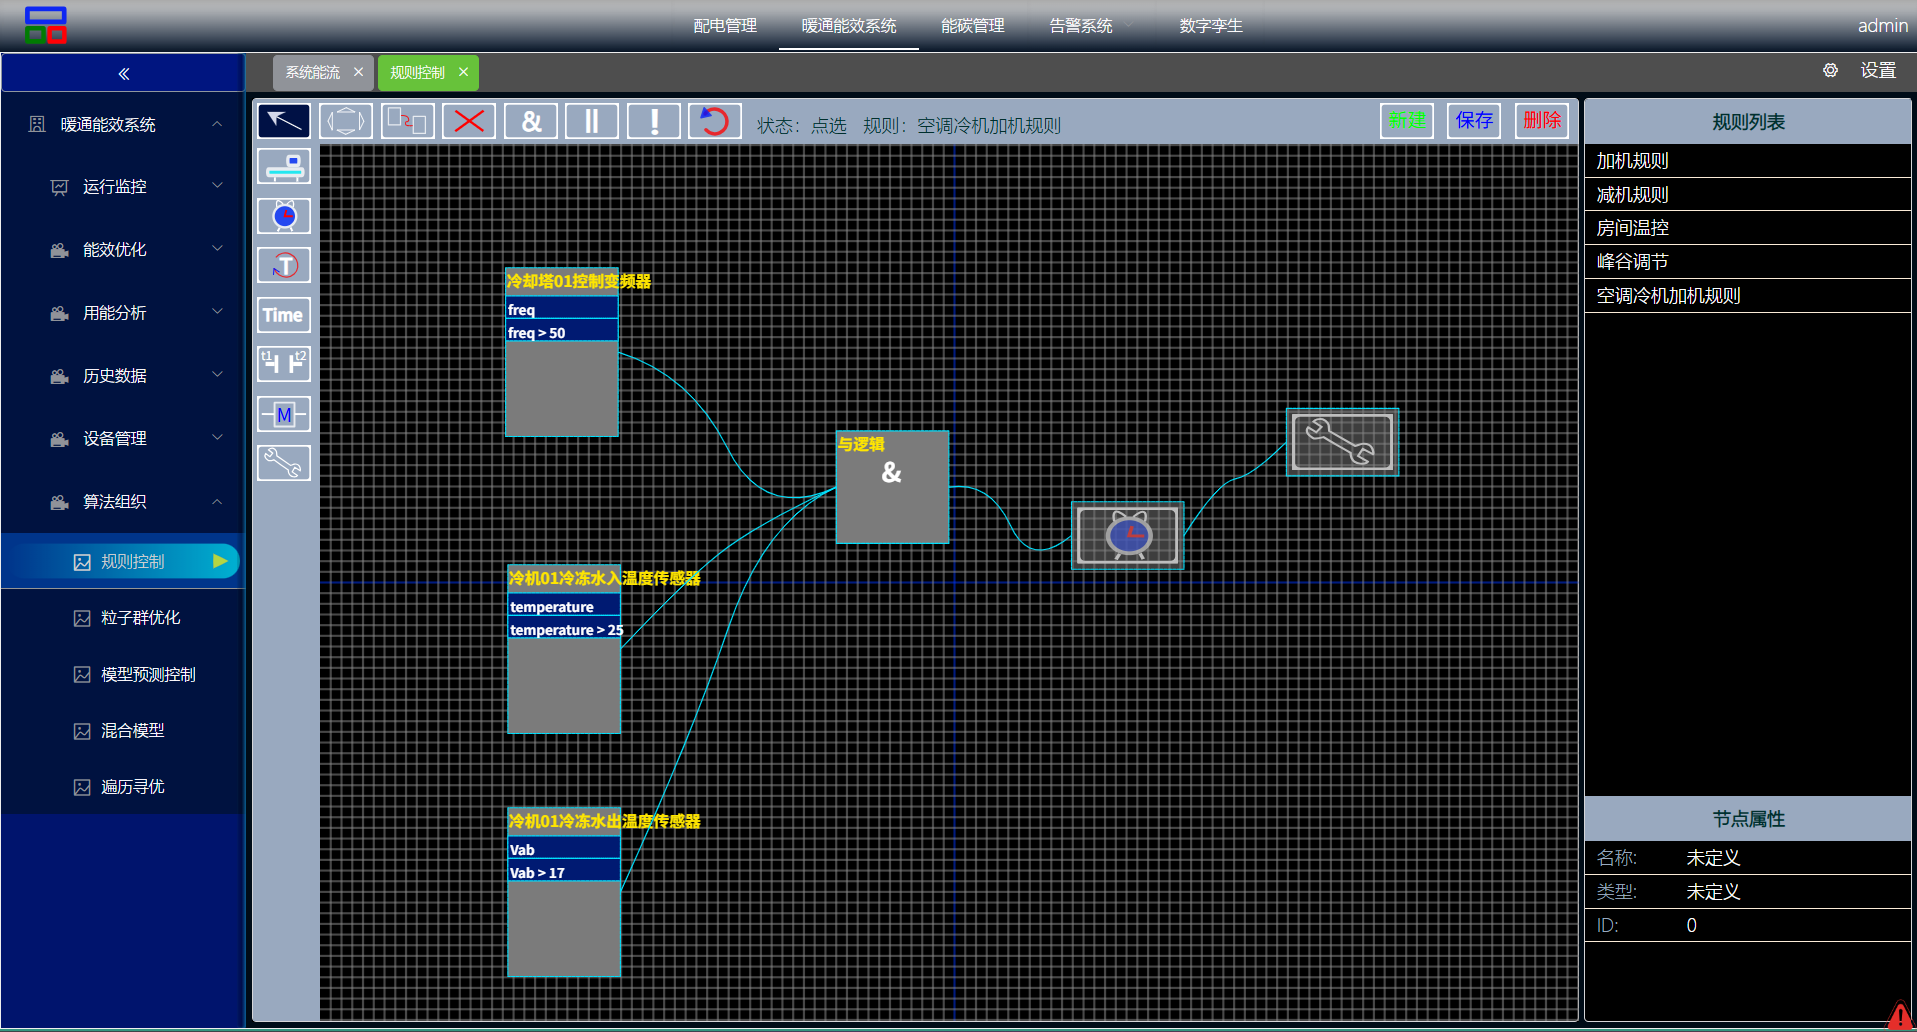Collapse the left sidebar with double chevron
Screen dimensions: 1917x1032
[123, 73]
